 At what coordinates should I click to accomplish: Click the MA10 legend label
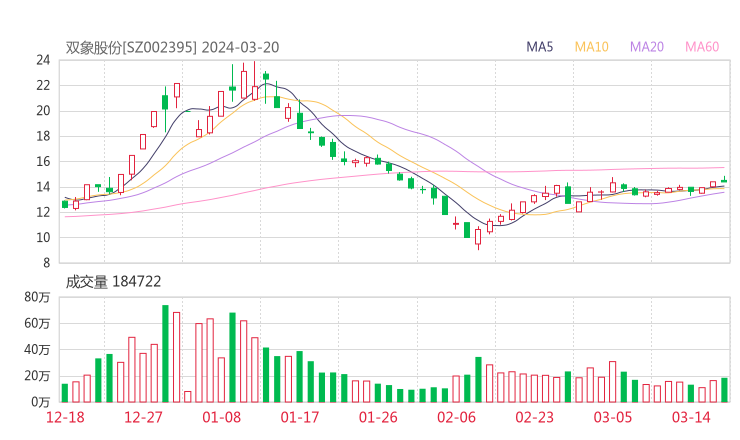[591, 47]
